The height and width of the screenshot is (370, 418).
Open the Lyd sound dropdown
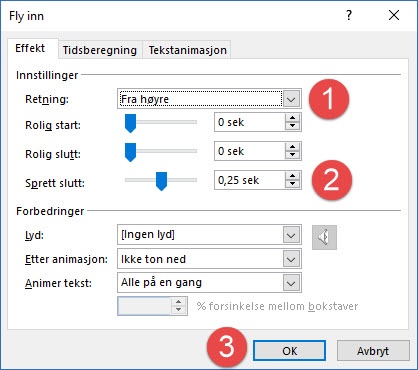tap(291, 235)
